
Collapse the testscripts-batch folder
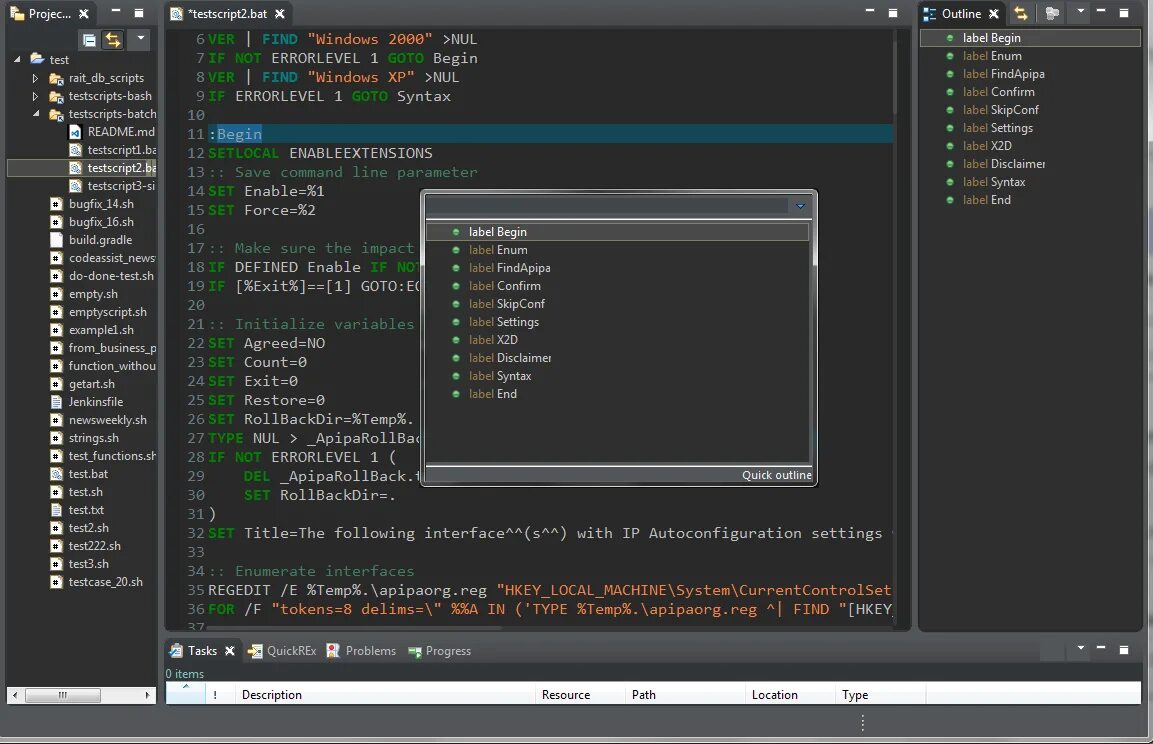[x=36, y=114]
